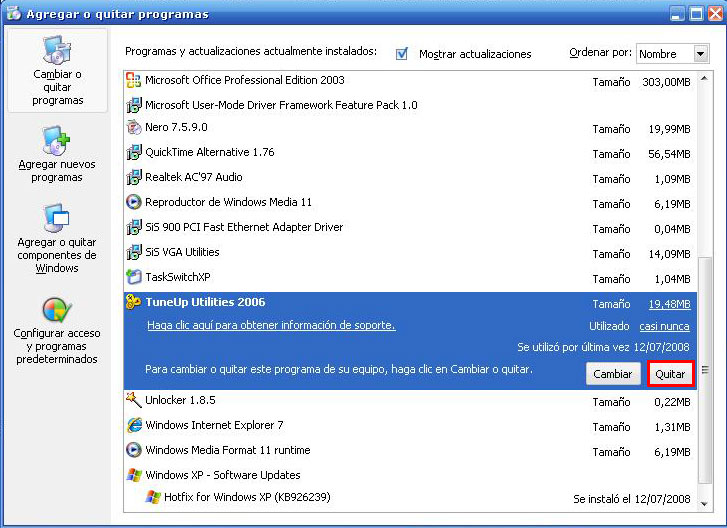Image resolution: width=727 pixels, height=528 pixels.
Task: Click the casi nunca usage link
Action: click(664, 326)
